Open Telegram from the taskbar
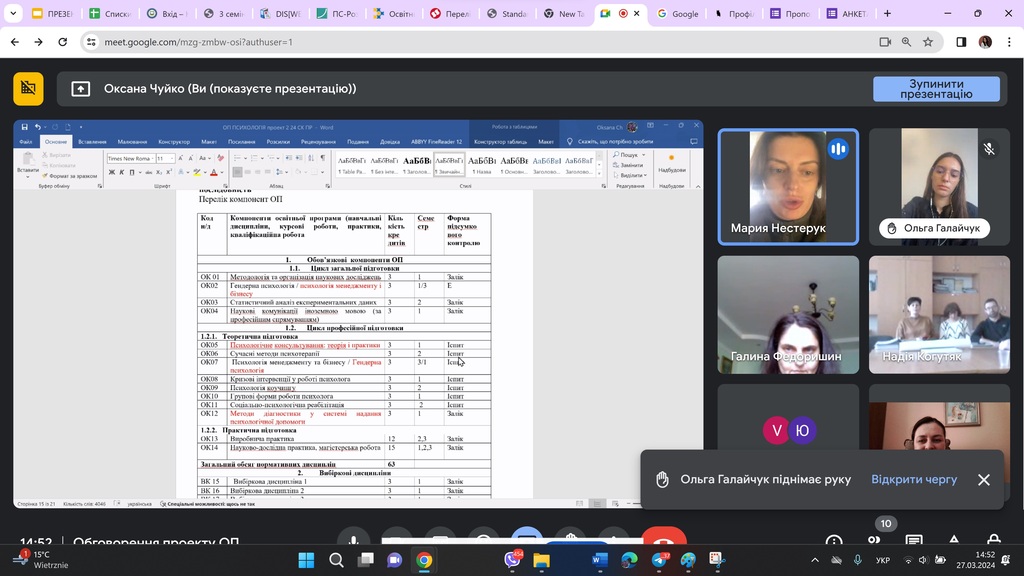The height and width of the screenshot is (576, 1024). [x=658, y=560]
